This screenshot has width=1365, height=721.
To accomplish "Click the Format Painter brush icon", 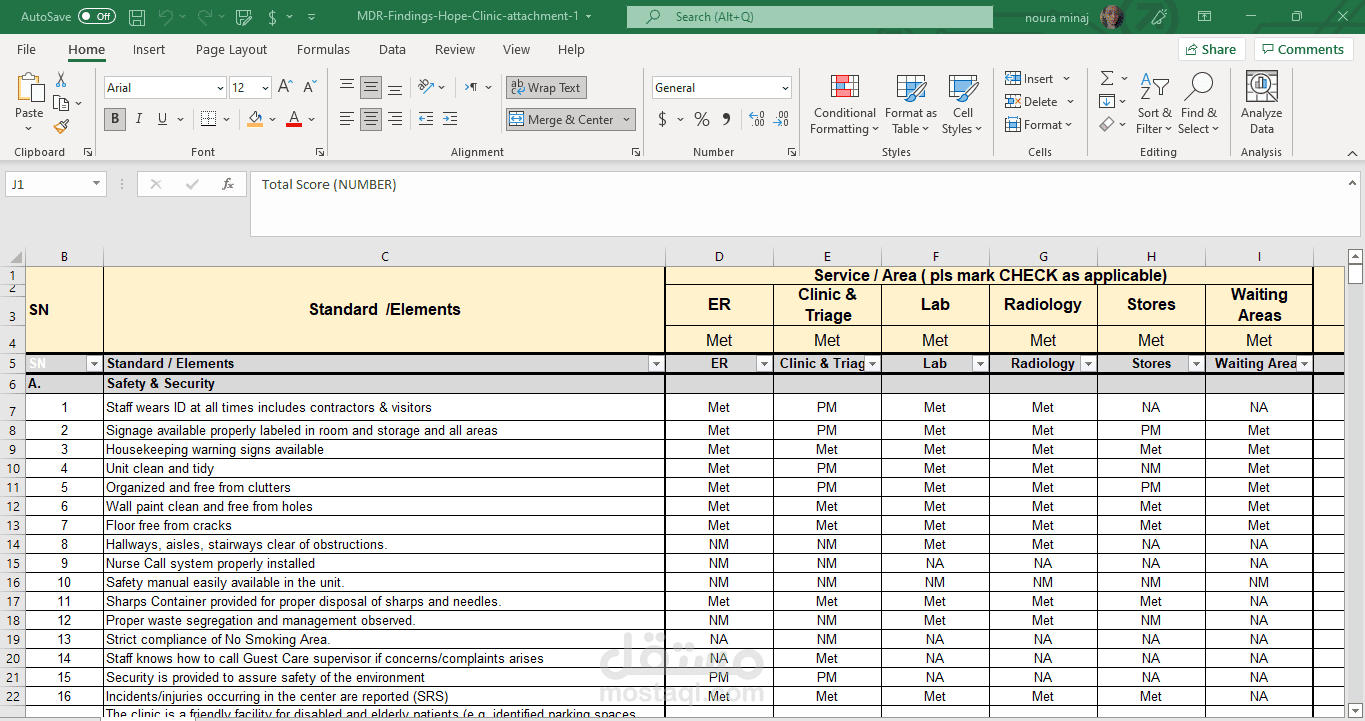I will pyautogui.click(x=61, y=126).
